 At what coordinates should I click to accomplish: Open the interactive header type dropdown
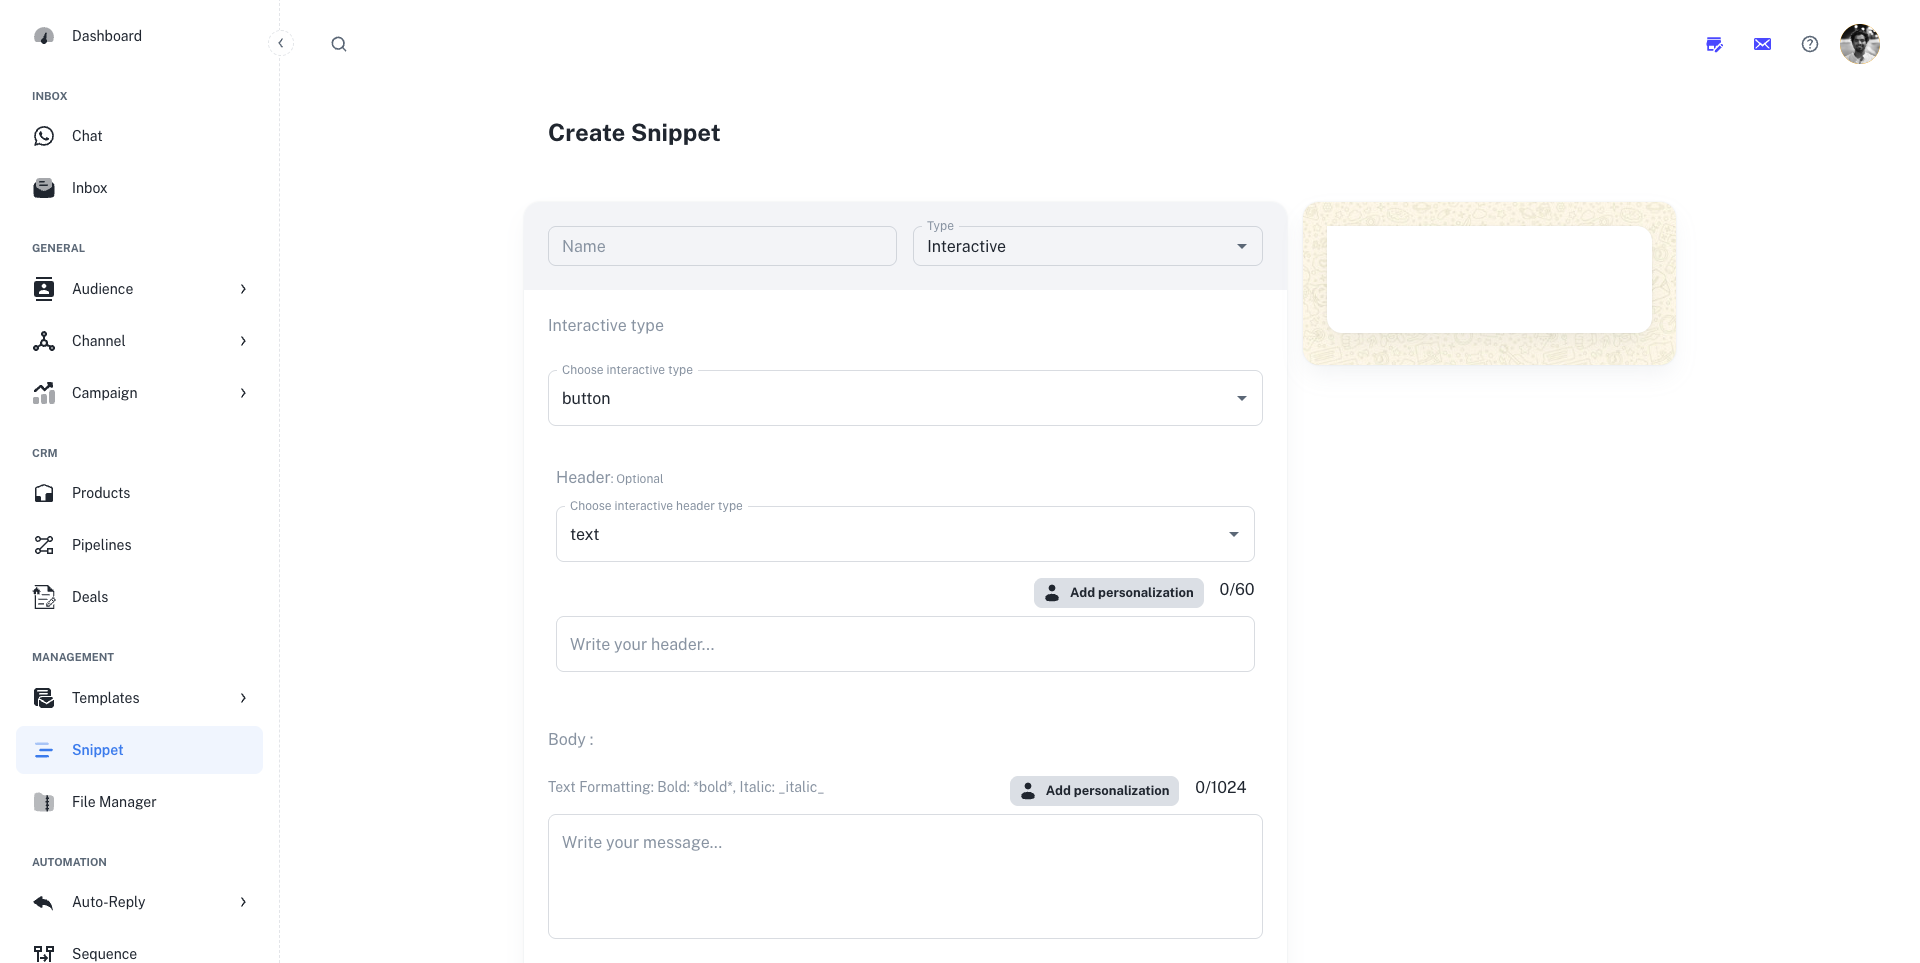click(x=904, y=534)
